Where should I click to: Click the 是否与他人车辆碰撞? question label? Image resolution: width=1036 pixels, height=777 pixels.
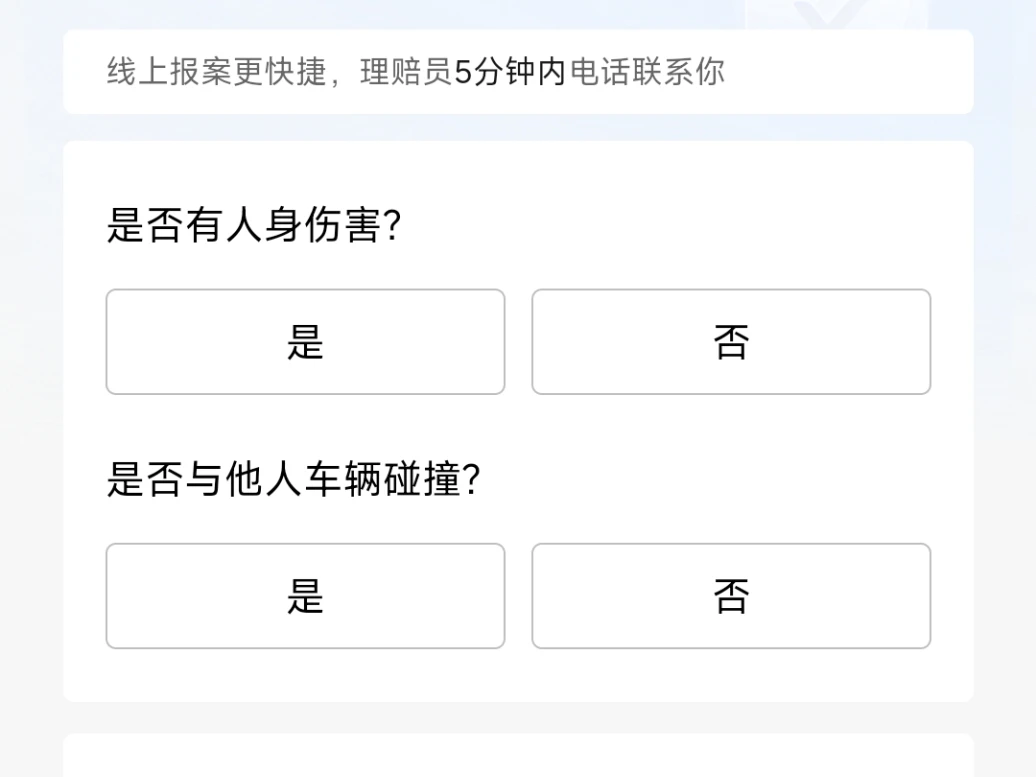tap(294, 481)
